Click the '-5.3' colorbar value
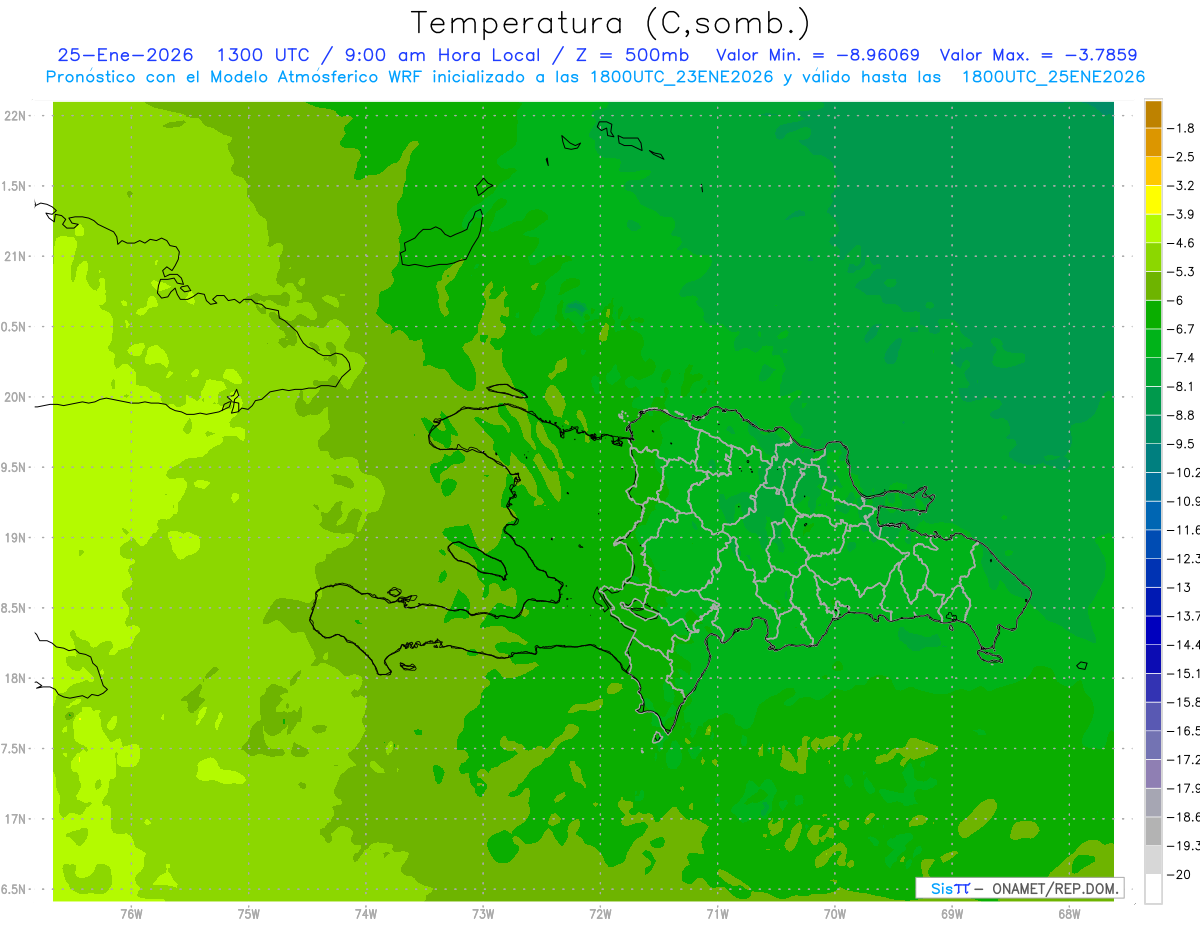Screen dimensions: 1200x927 click(x=1181, y=271)
